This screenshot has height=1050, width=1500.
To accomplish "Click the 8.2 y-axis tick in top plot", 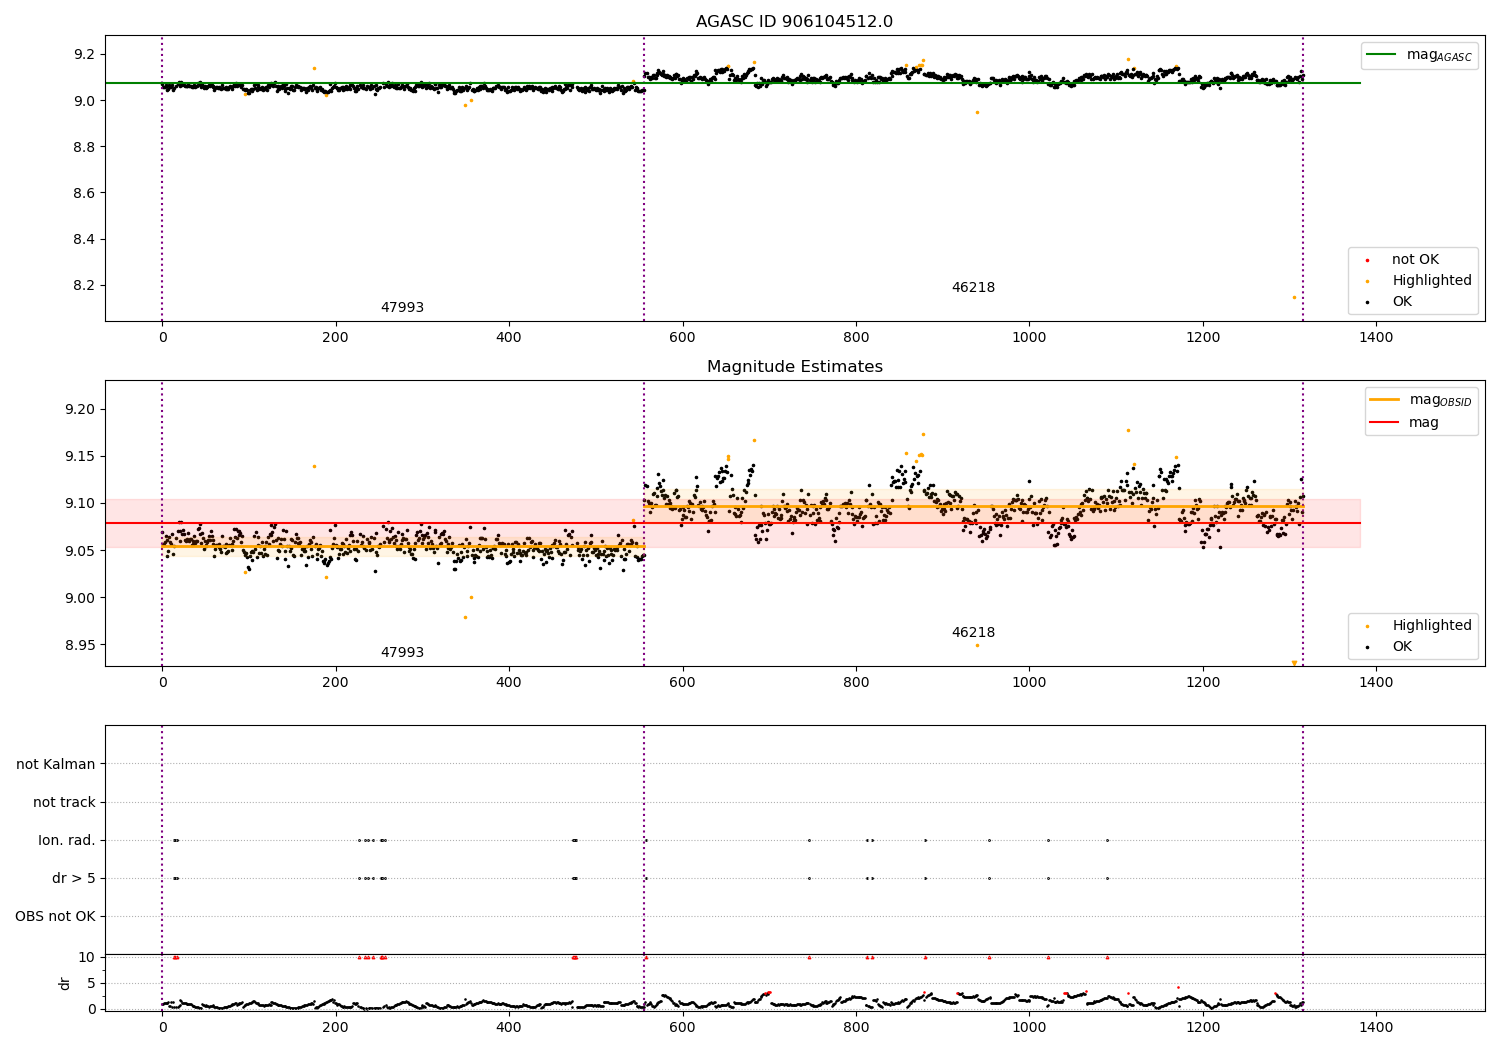I will (x=84, y=286).
